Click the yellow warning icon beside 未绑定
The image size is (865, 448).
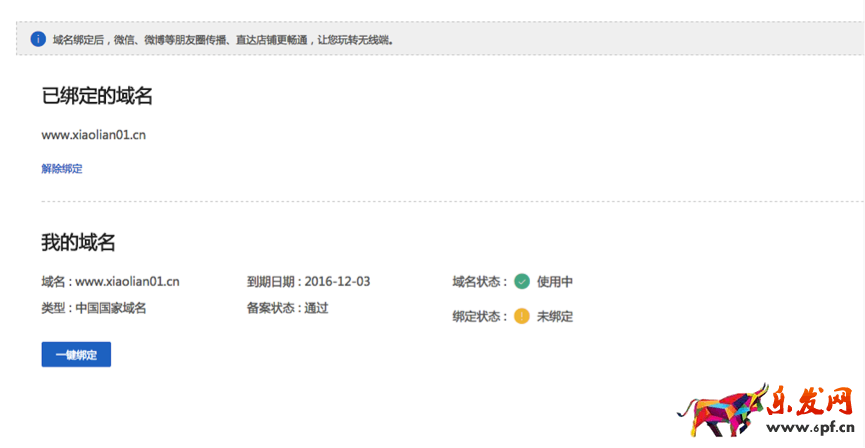[x=521, y=316]
